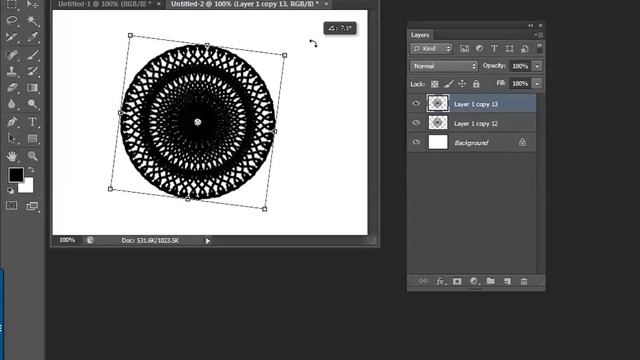Select the Rectangle shape tool
This screenshot has height=360, width=640.
[33, 138]
